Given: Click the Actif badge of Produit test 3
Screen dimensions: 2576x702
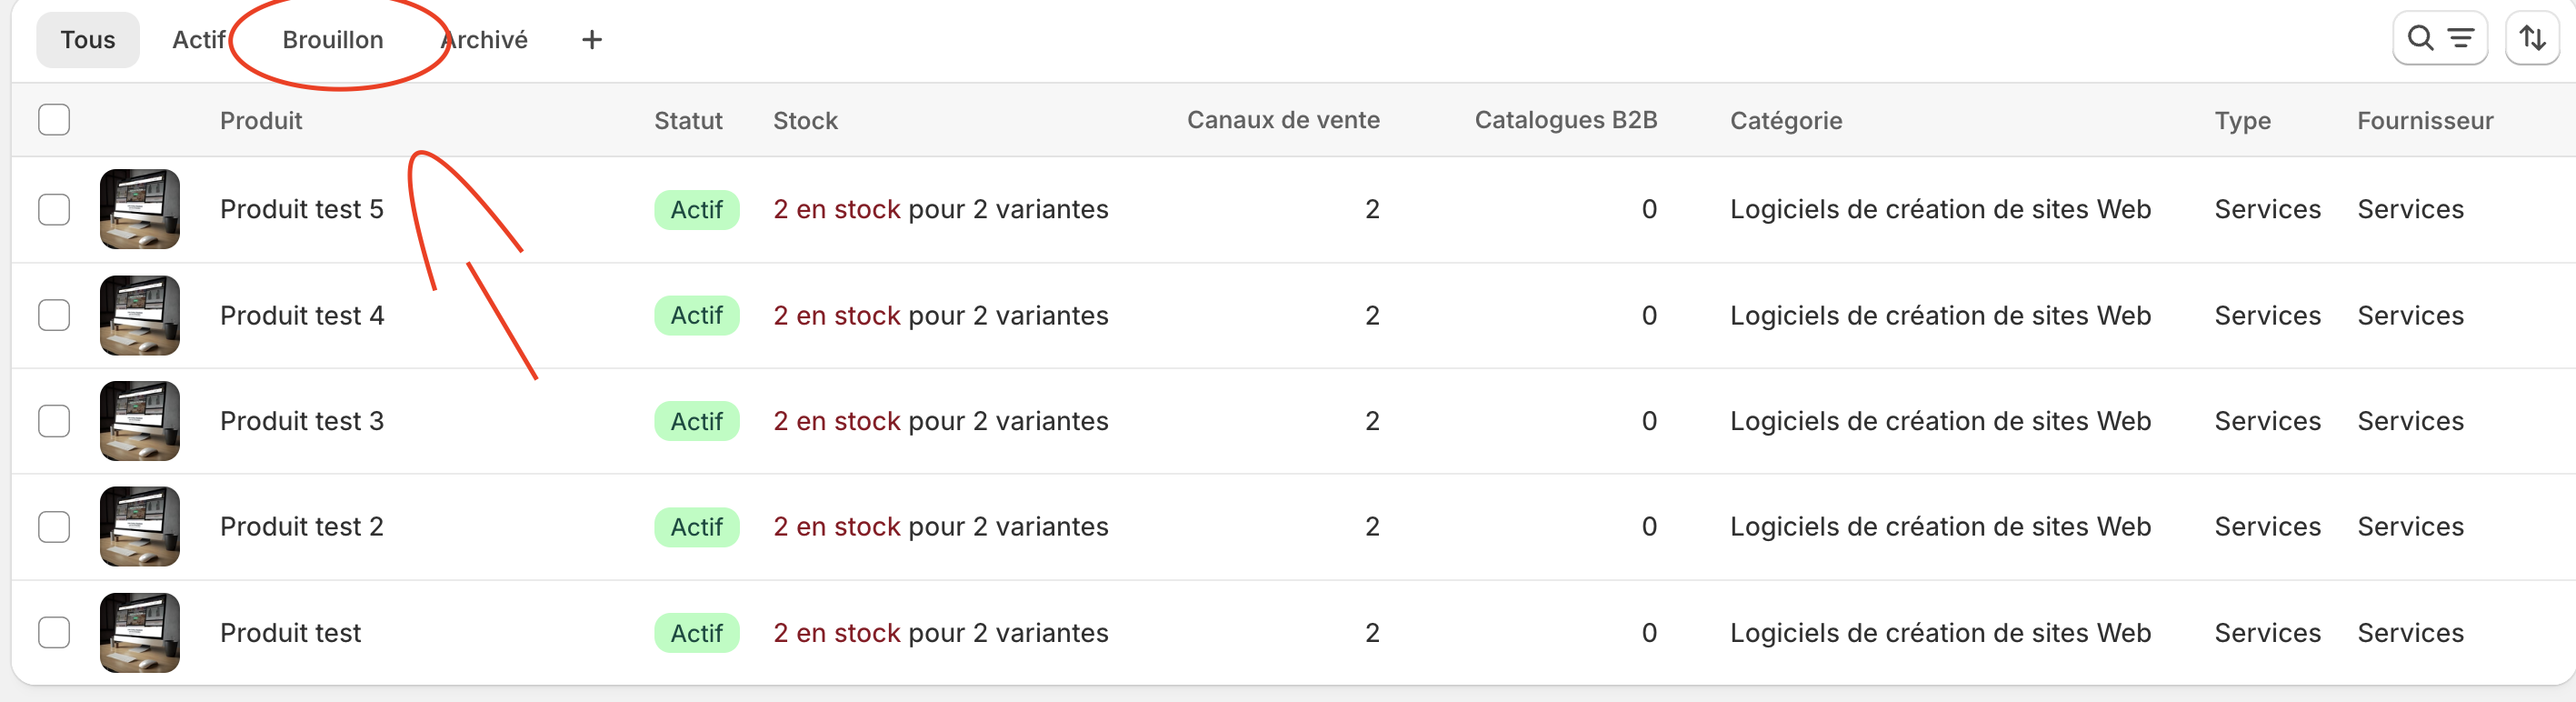Looking at the screenshot, I should point(697,421).
